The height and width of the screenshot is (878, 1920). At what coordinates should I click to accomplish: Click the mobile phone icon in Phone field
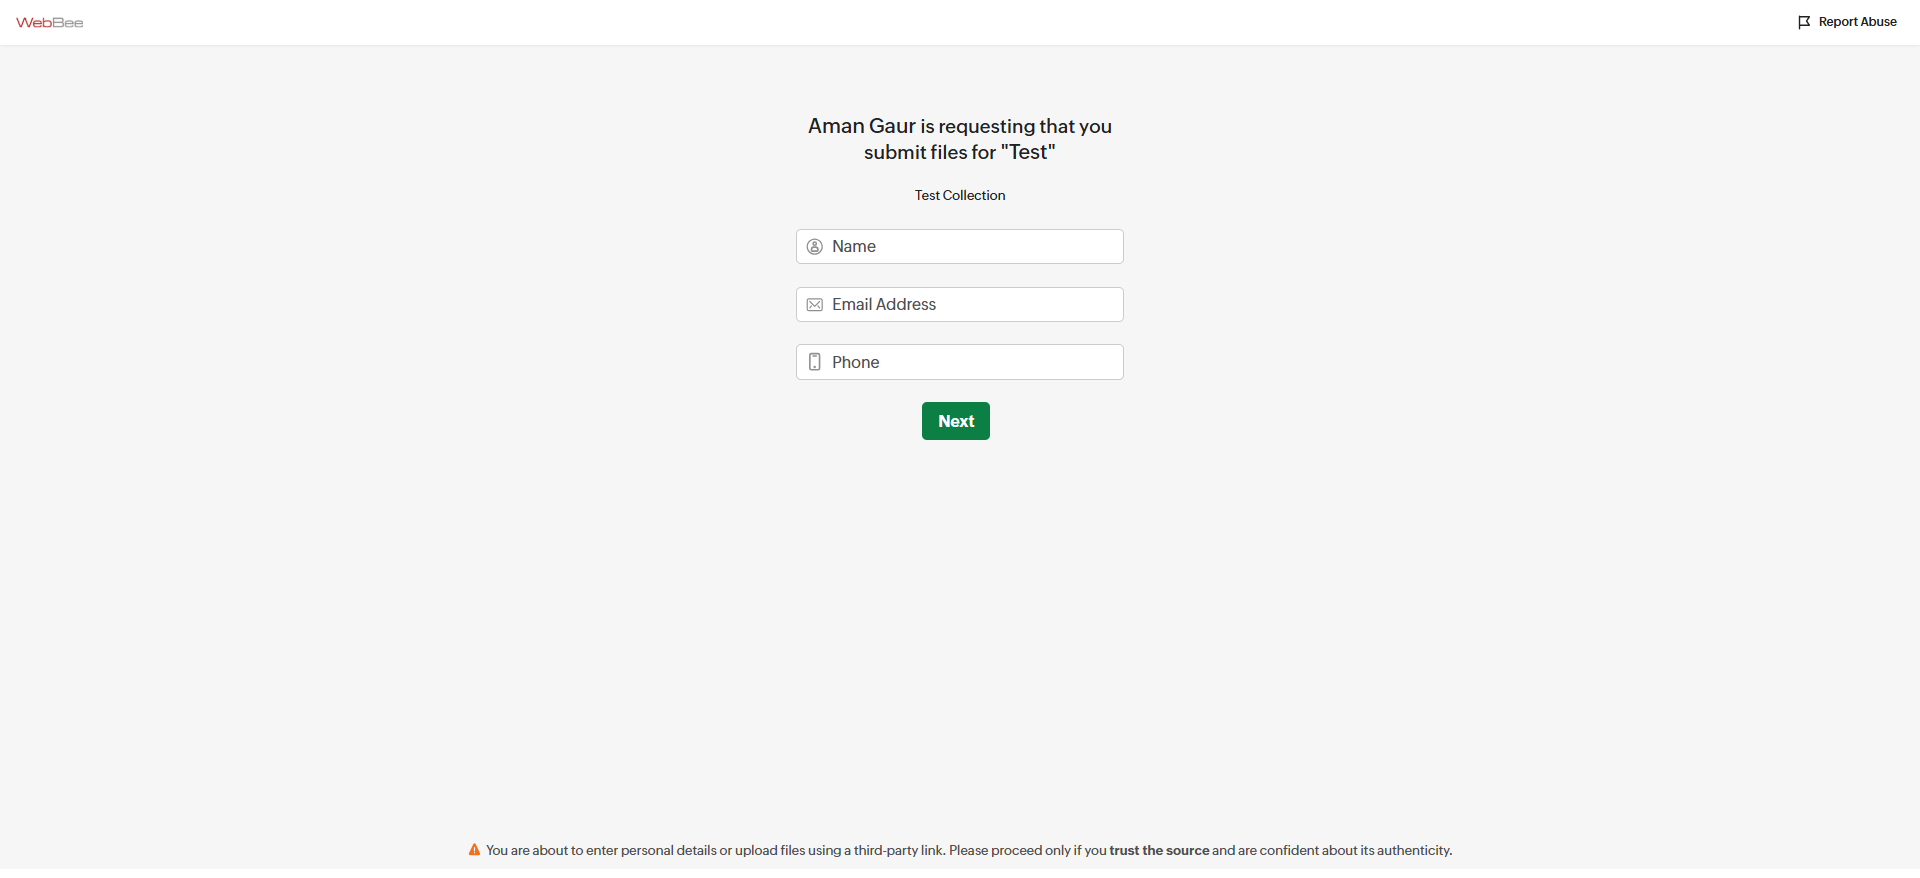tap(815, 362)
